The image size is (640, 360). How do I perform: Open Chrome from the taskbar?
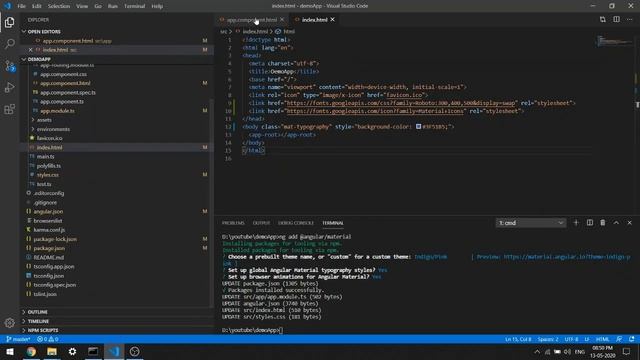coord(31,351)
